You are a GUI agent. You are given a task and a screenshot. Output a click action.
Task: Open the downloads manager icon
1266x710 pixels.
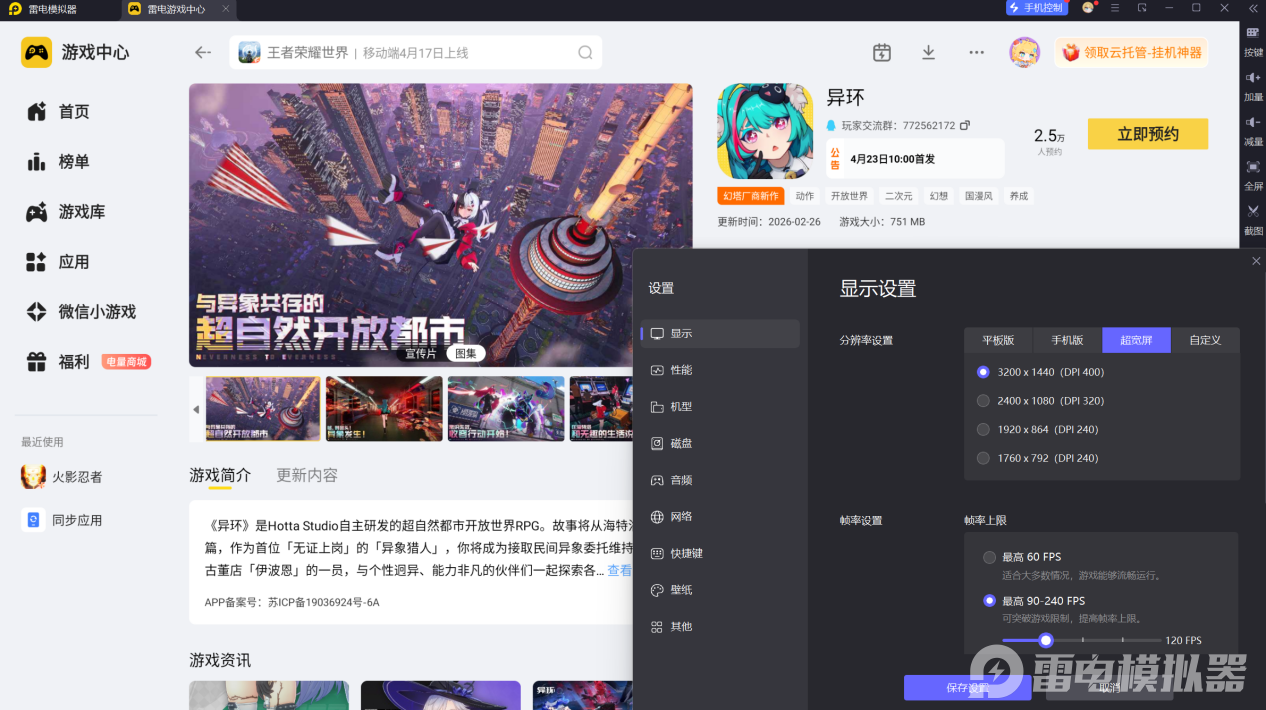click(928, 53)
